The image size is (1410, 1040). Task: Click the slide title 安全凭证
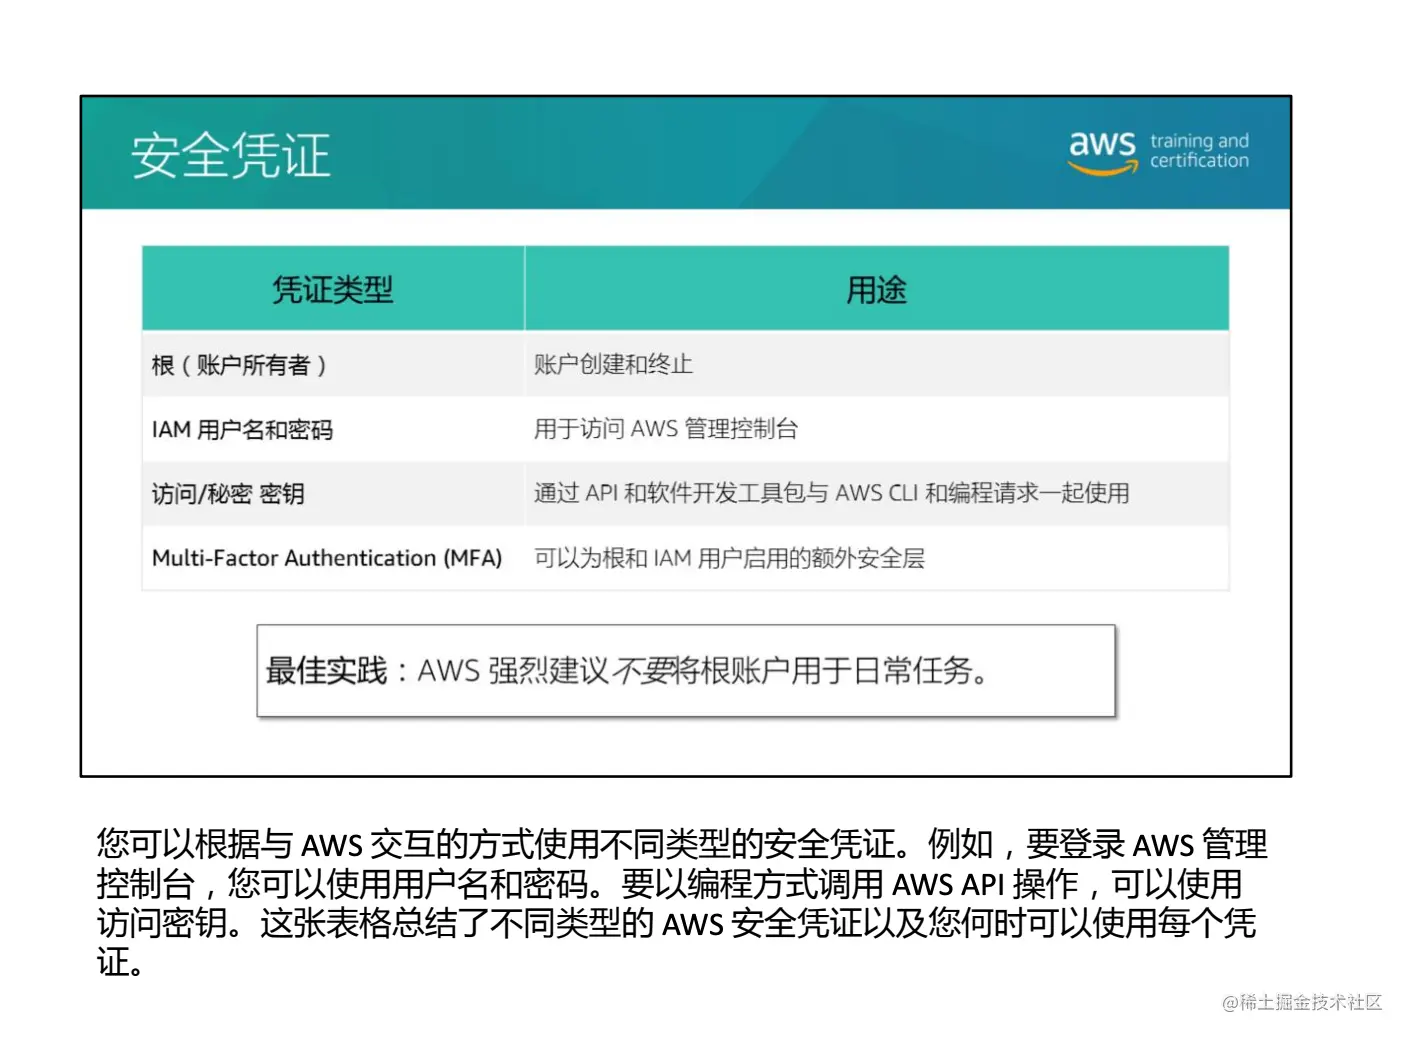(x=231, y=155)
